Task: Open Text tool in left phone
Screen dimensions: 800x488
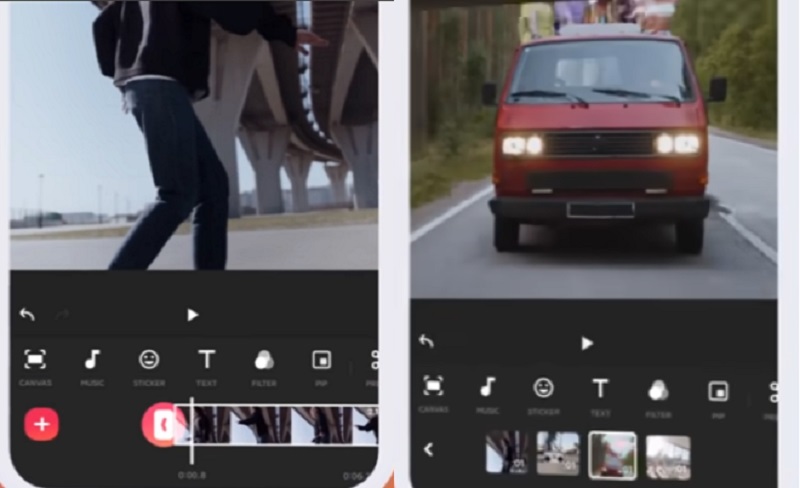Action: click(207, 367)
